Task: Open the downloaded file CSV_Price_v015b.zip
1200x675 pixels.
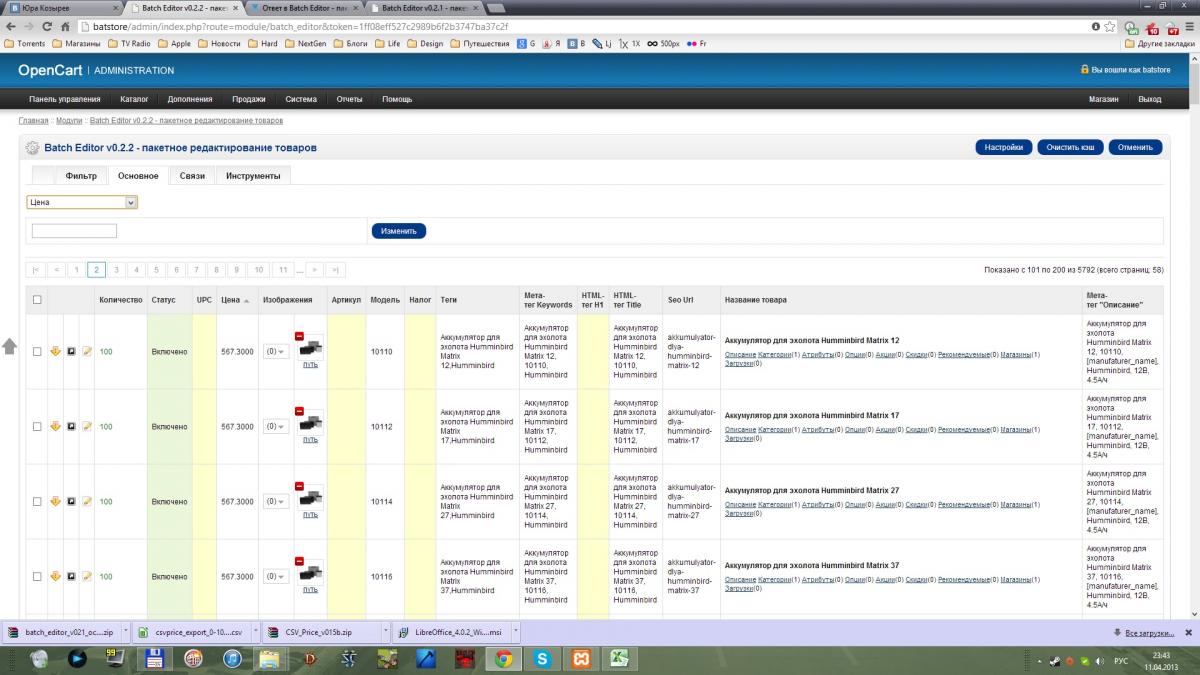Action: click(325, 632)
